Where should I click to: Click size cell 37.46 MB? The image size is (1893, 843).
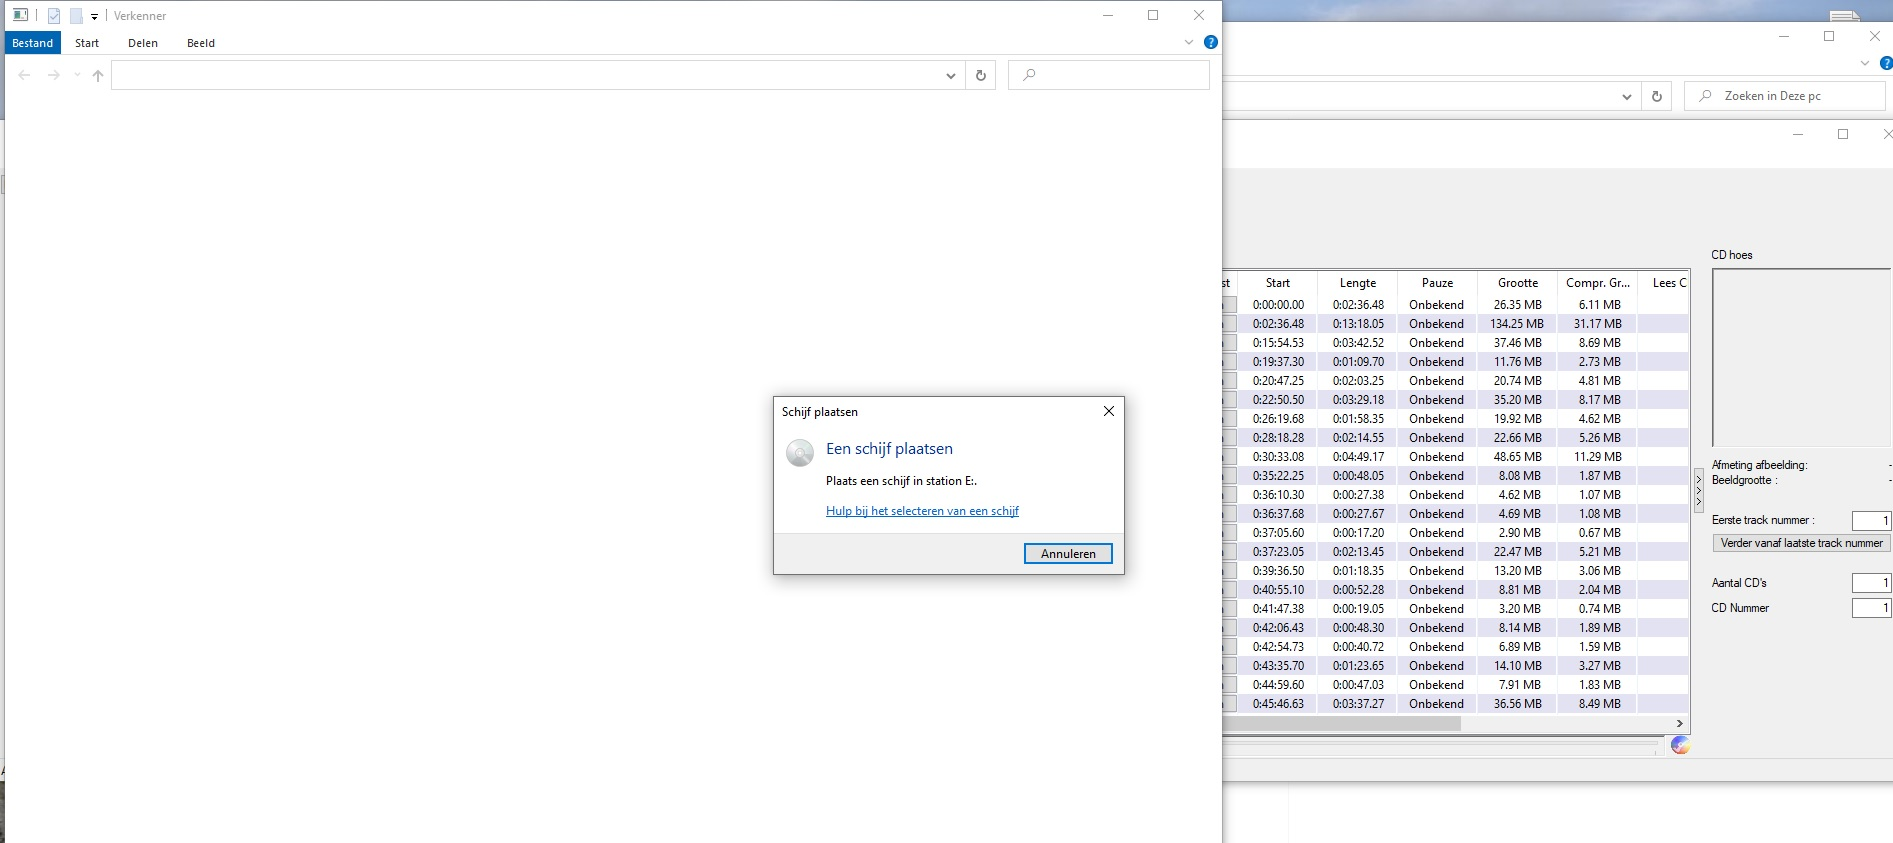pyautogui.click(x=1518, y=343)
